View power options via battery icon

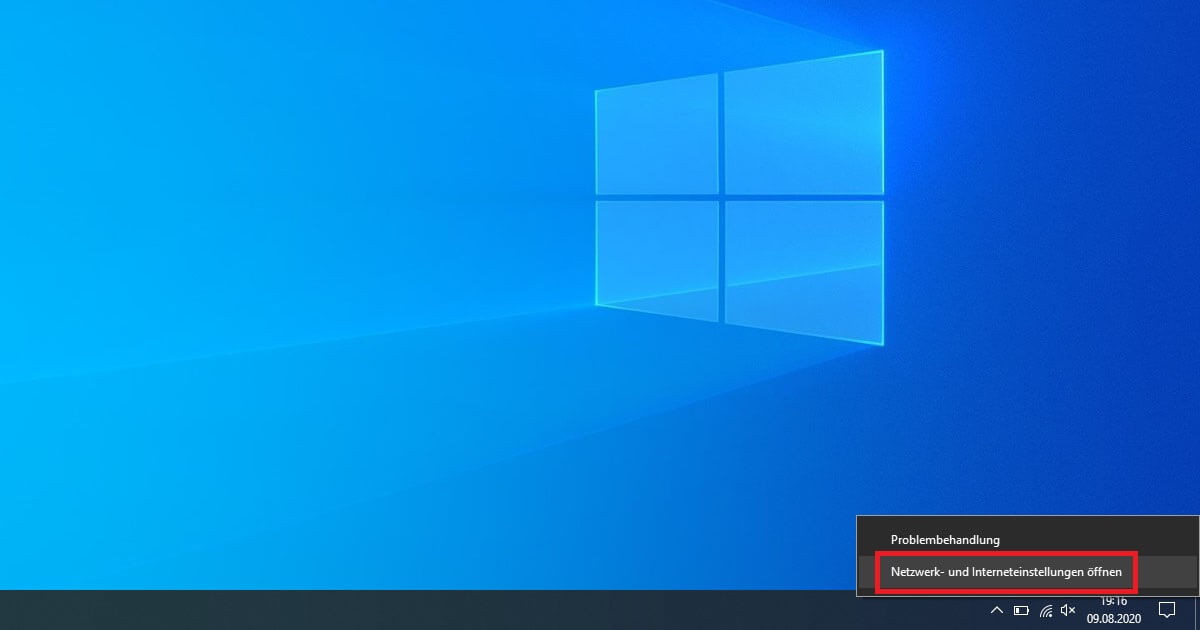point(1021,610)
